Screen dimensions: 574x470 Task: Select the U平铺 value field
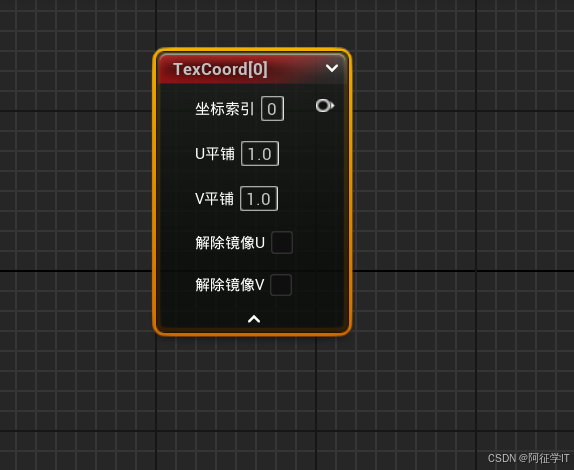pos(260,154)
